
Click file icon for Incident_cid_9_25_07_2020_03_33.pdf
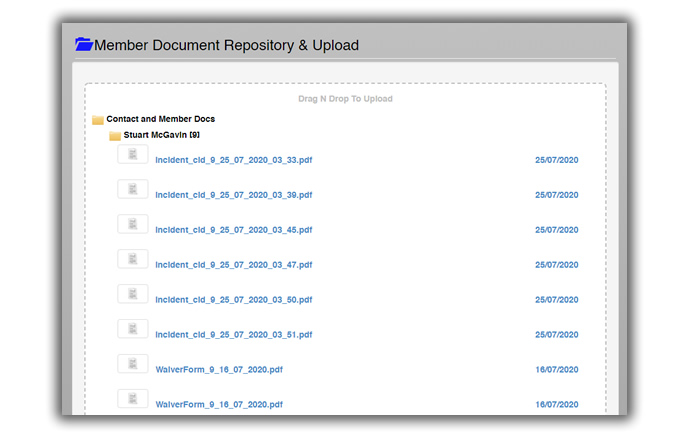tap(133, 154)
